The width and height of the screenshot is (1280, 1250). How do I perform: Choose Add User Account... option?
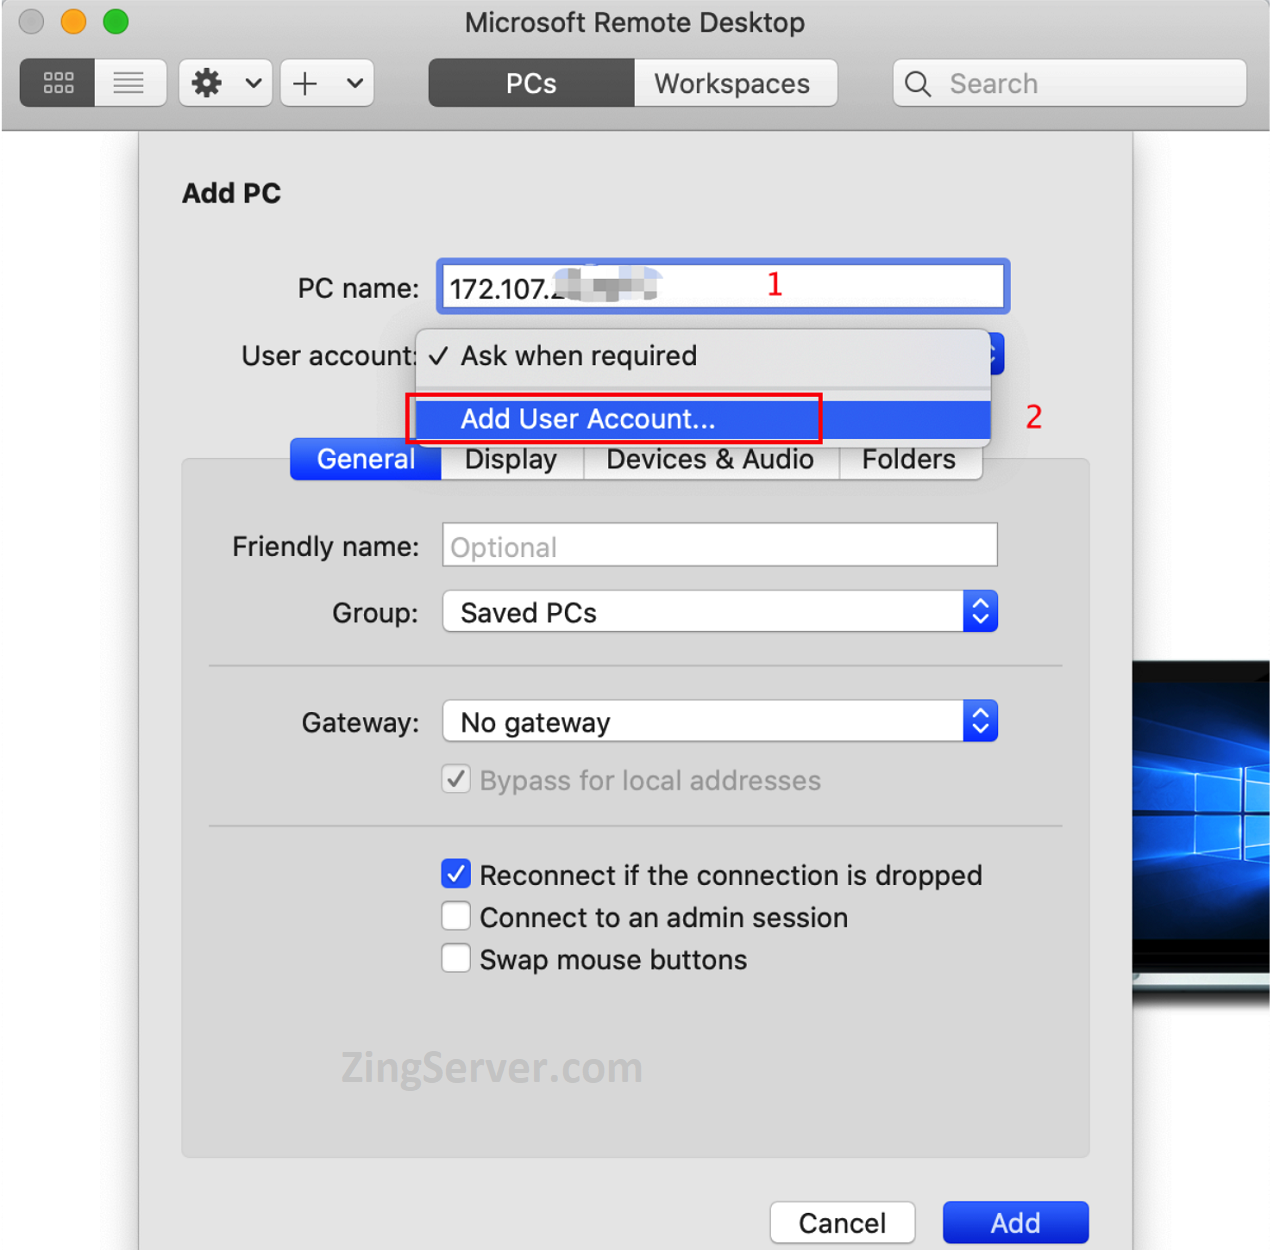pos(703,419)
